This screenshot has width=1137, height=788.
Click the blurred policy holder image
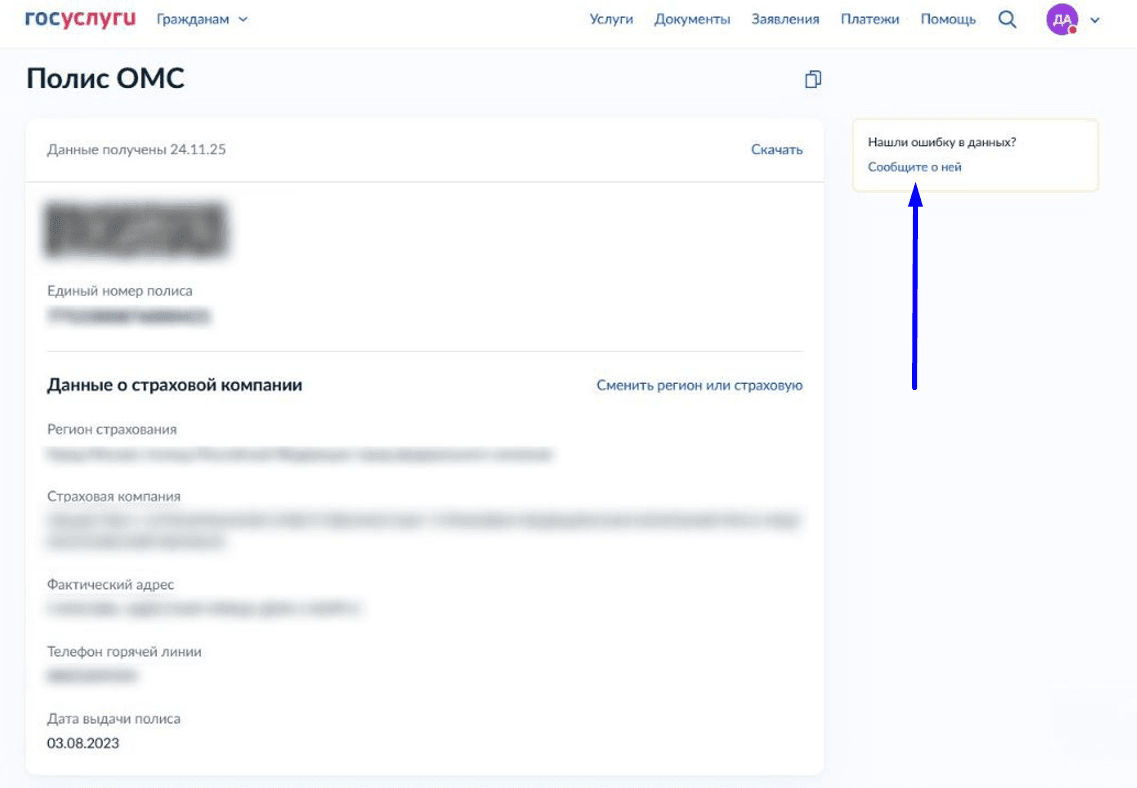[137, 229]
